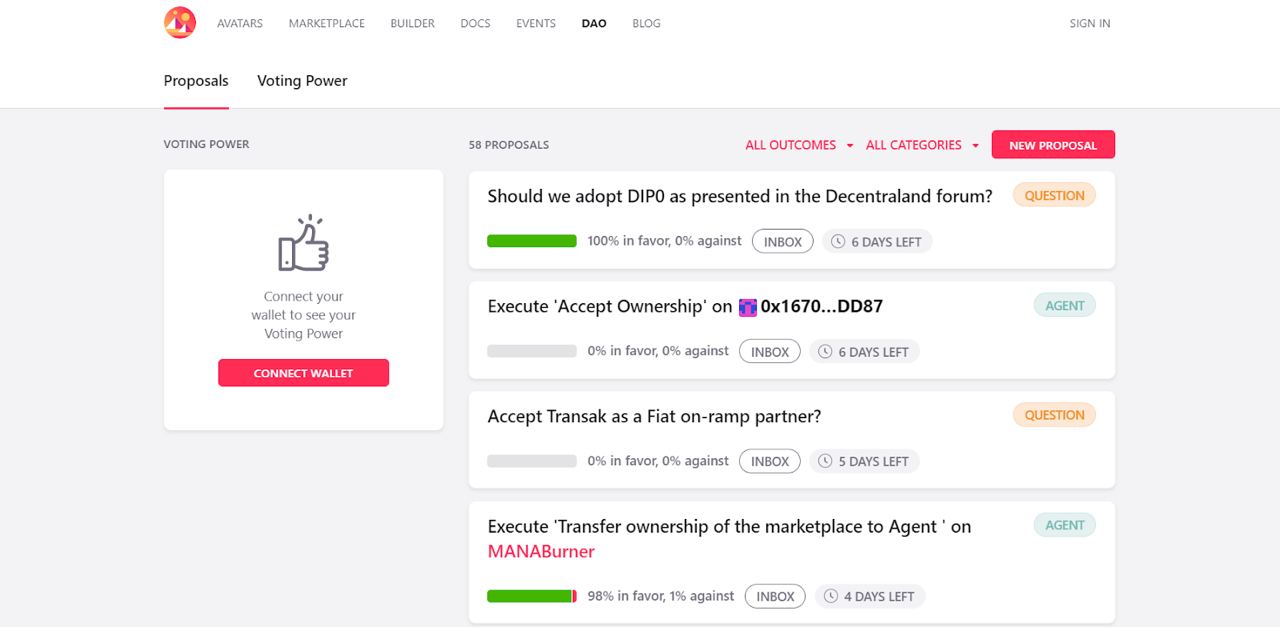This screenshot has height=627, width=1280.
Task: Click the Inbox tag on the Transak proposal
Action: (770, 461)
